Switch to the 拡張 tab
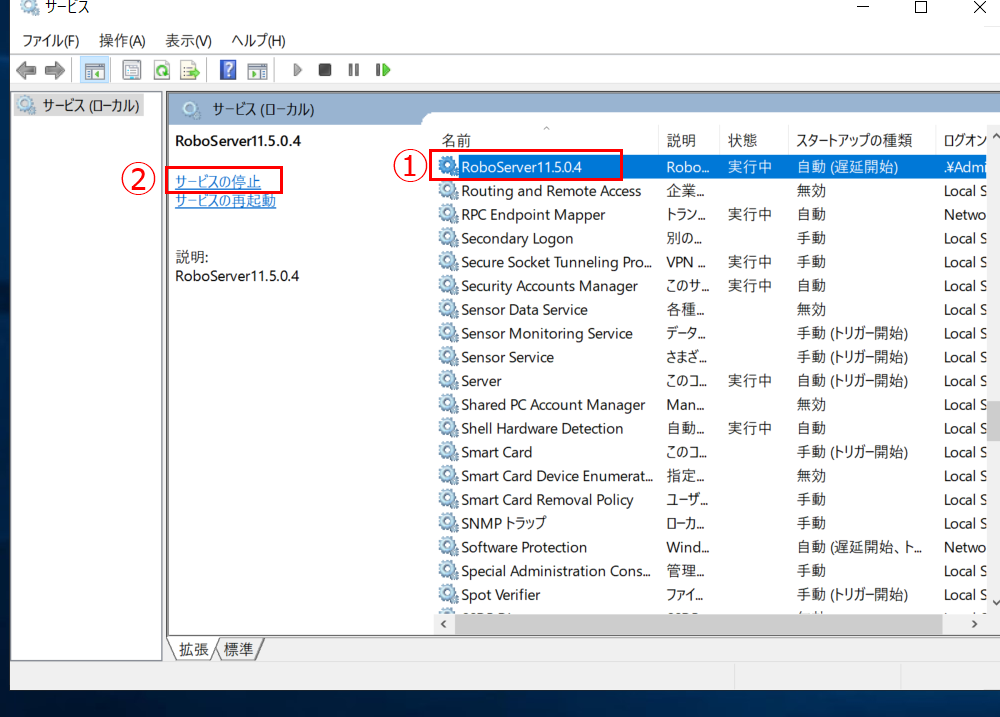Image resolution: width=1000 pixels, height=717 pixels. pyautogui.click(x=193, y=649)
